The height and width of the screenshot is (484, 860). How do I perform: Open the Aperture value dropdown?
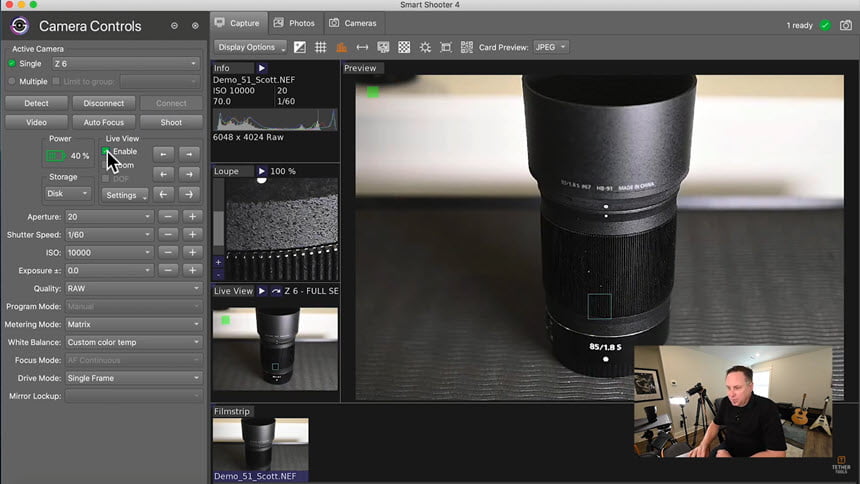pos(109,217)
